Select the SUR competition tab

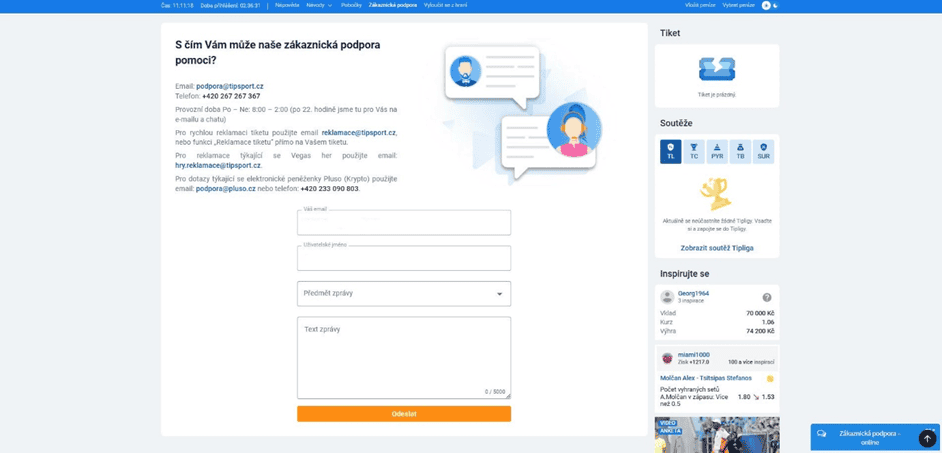tap(763, 152)
